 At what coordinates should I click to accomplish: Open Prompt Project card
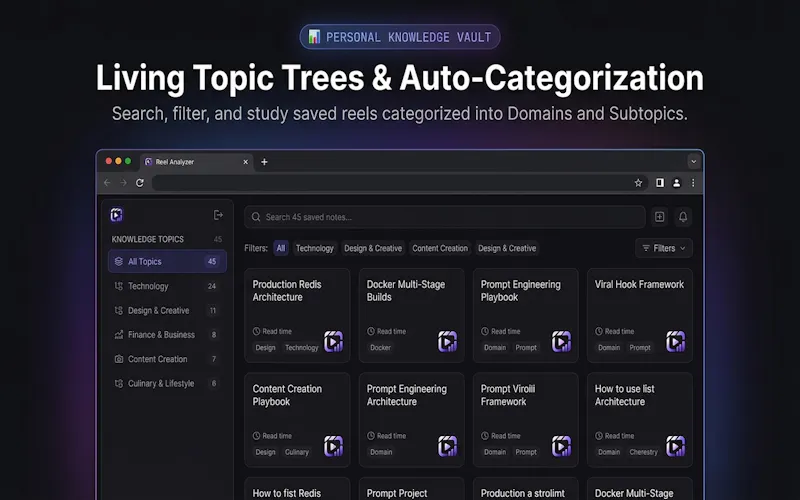point(411,489)
